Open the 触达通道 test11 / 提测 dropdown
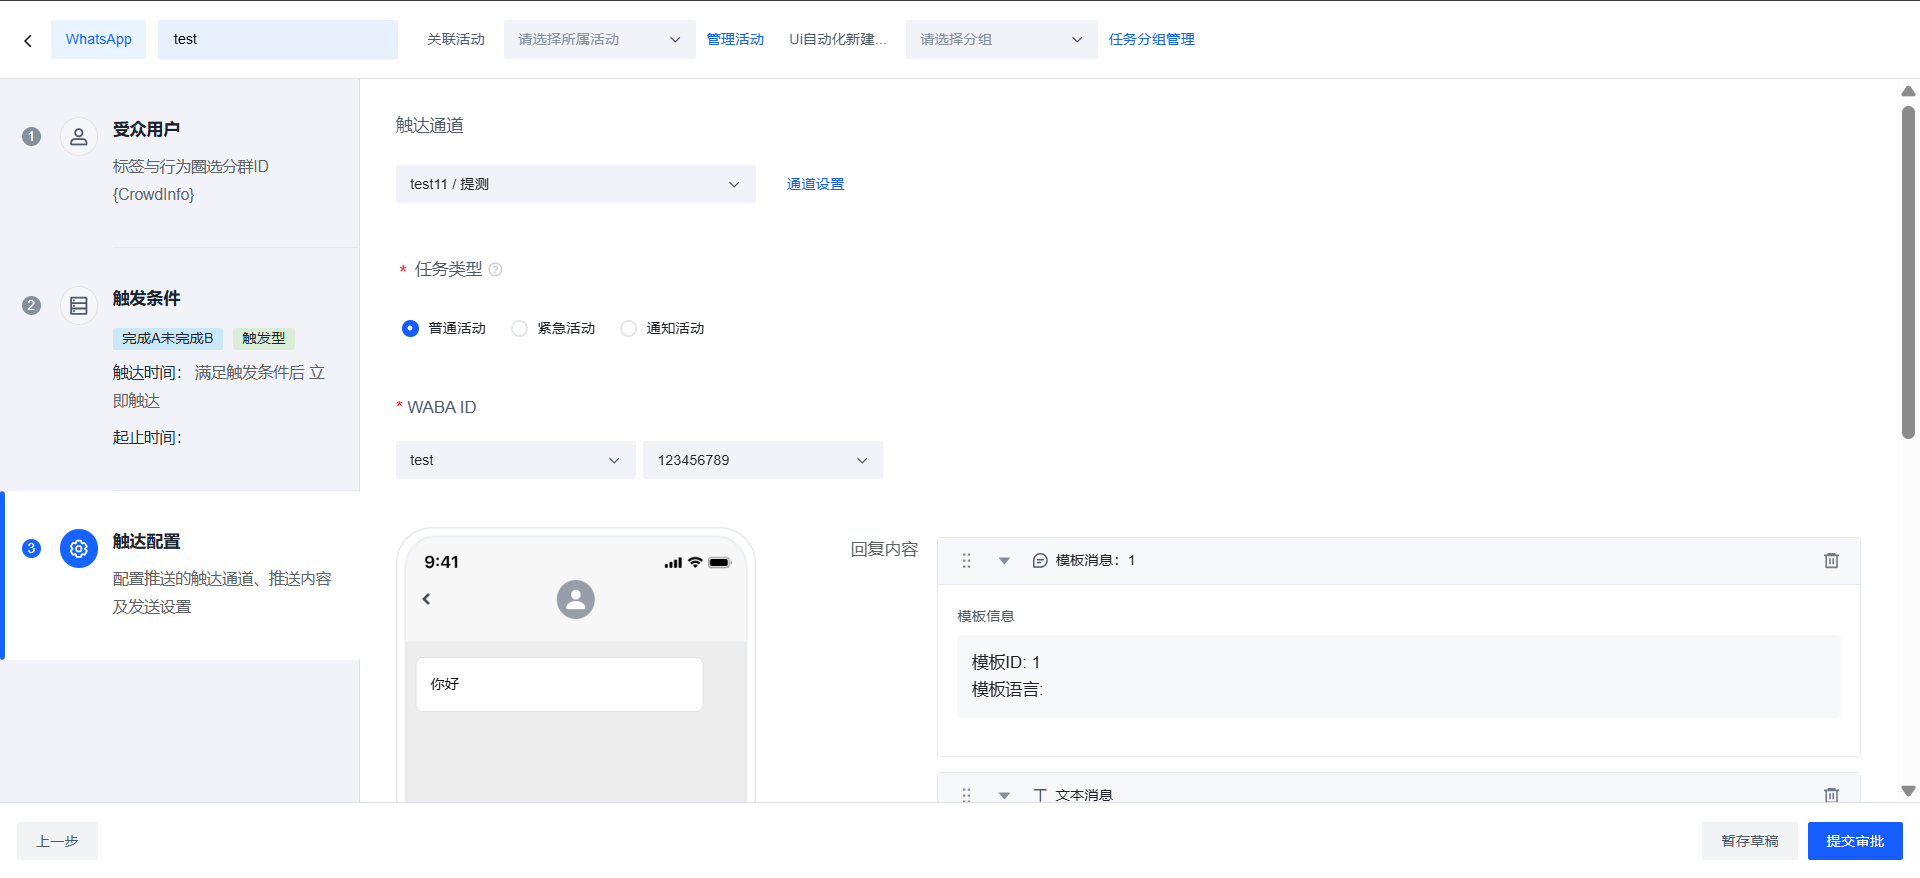 pyautogui.click(x=575, y=184)
